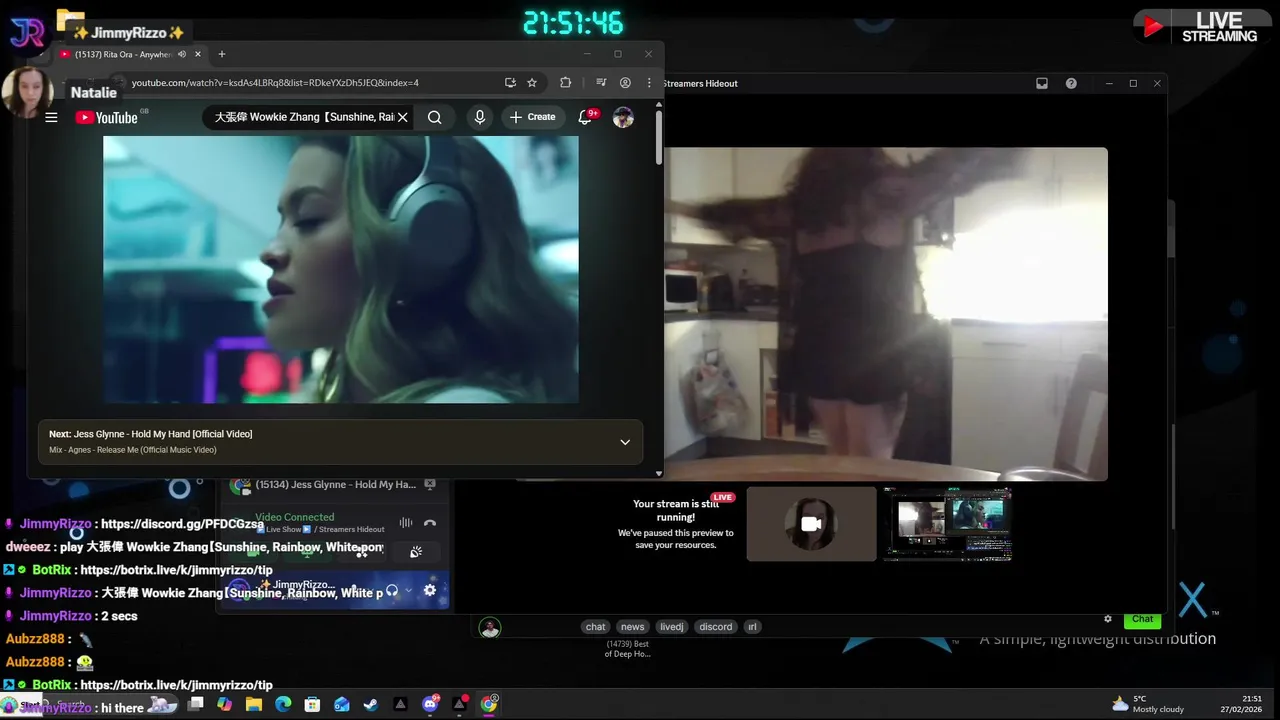Open the YouTube Create menu

(x=532, y=117)
